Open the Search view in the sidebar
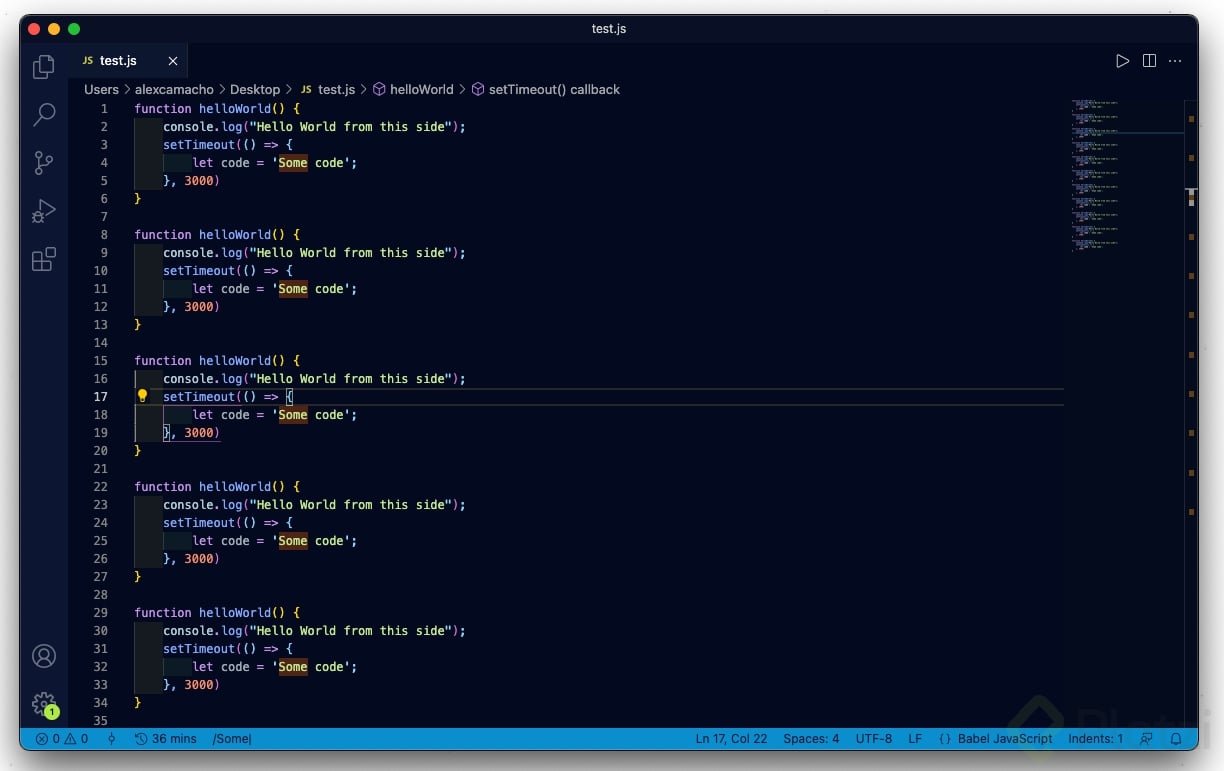This screenshot has height=771, width=1224. 44,115
